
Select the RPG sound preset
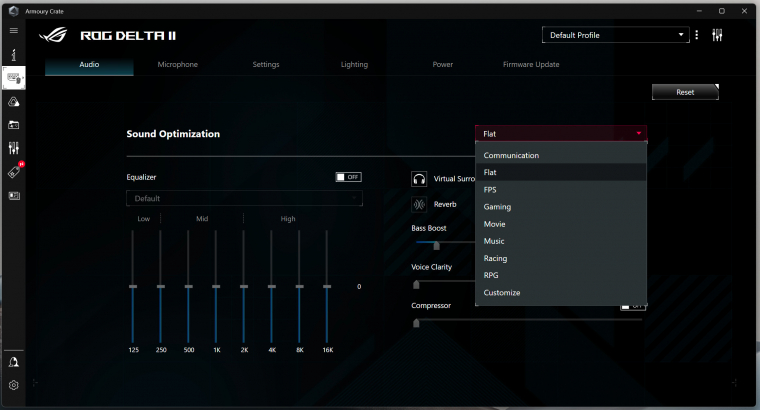tap(561, 275)
